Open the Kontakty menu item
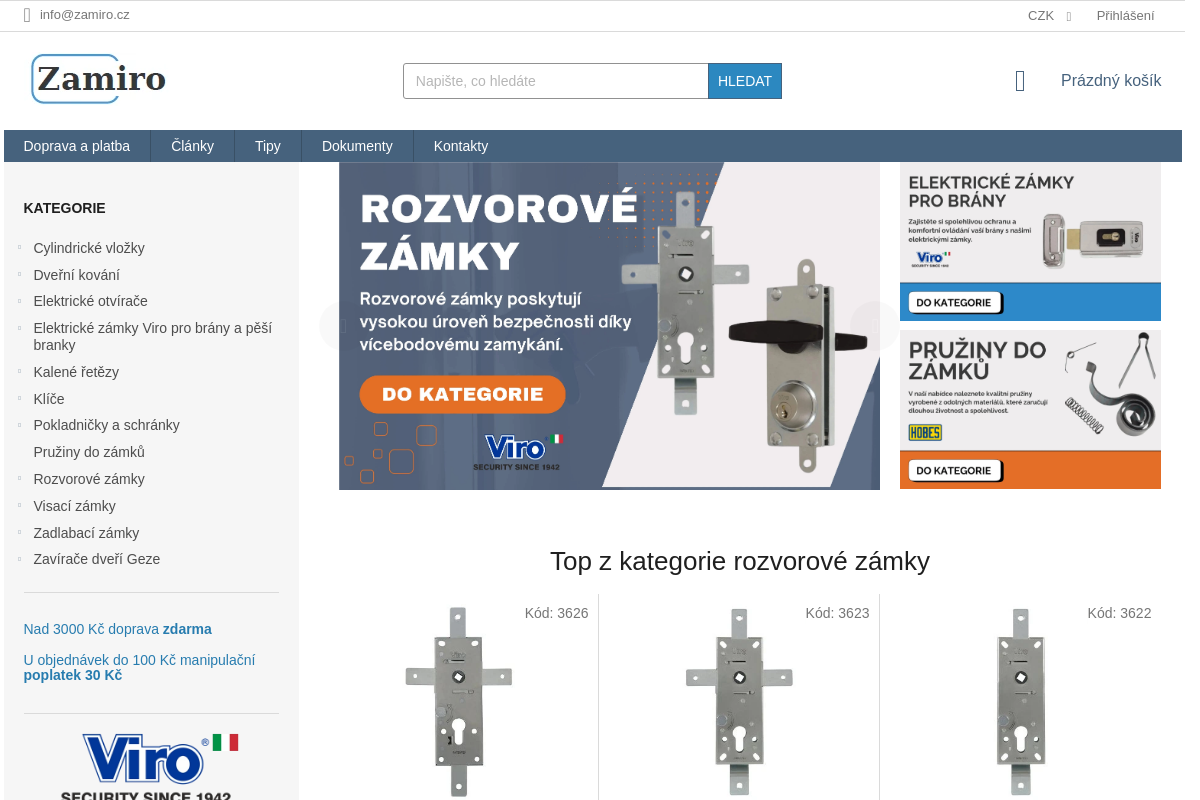 click(460, 146)
